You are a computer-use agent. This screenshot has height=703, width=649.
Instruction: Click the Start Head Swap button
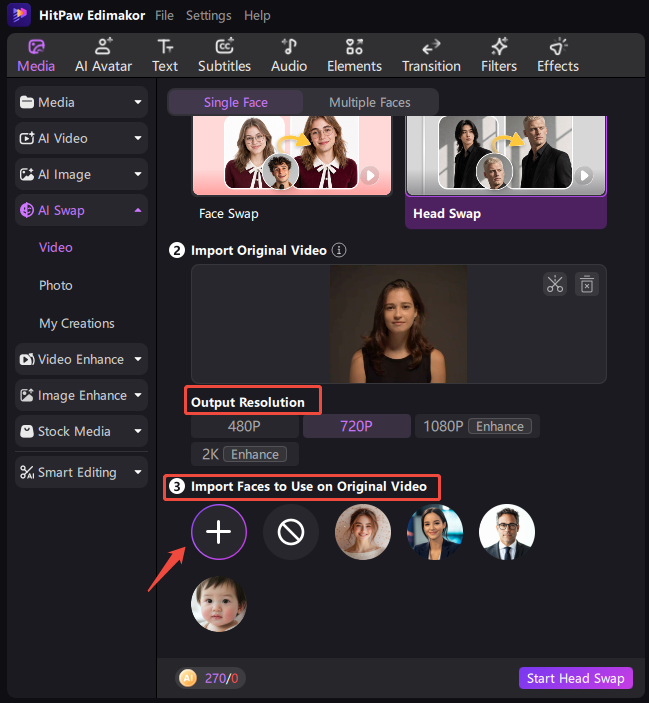pos(575,678)
